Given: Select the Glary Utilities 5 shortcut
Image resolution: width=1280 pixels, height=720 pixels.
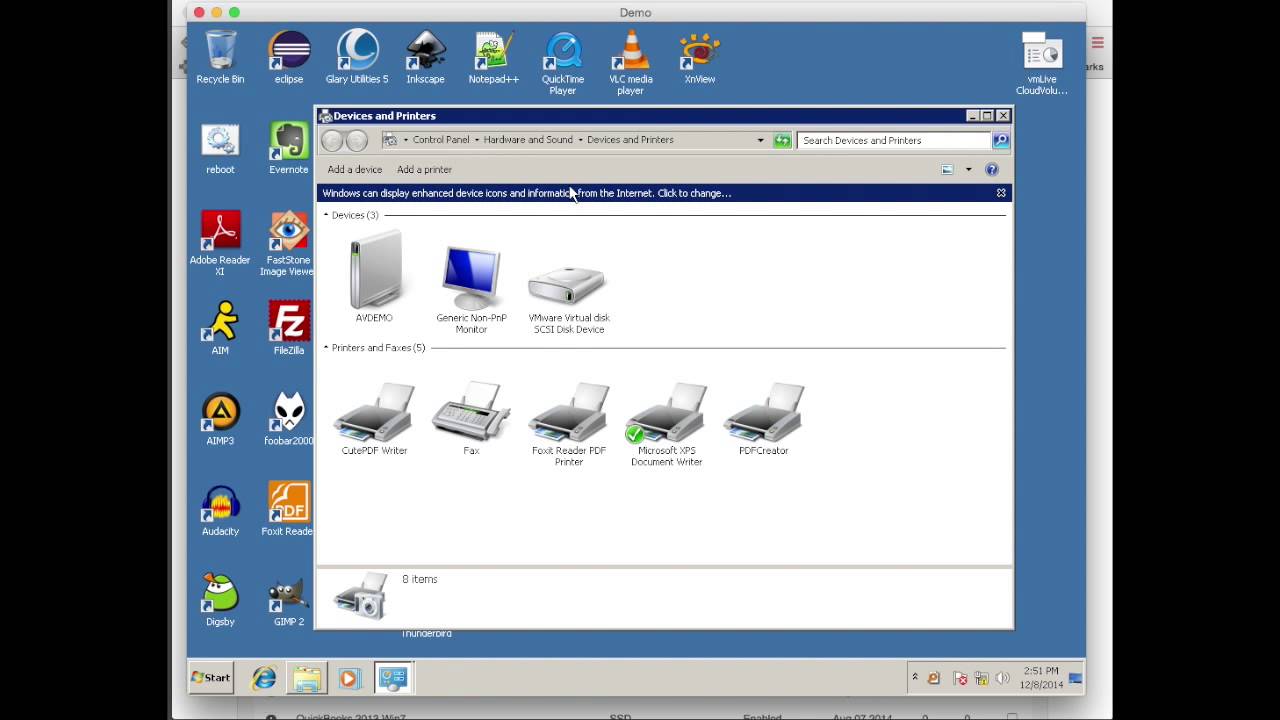Looking at the screenshot, I should pyautogui.click(x=357, y=57).
